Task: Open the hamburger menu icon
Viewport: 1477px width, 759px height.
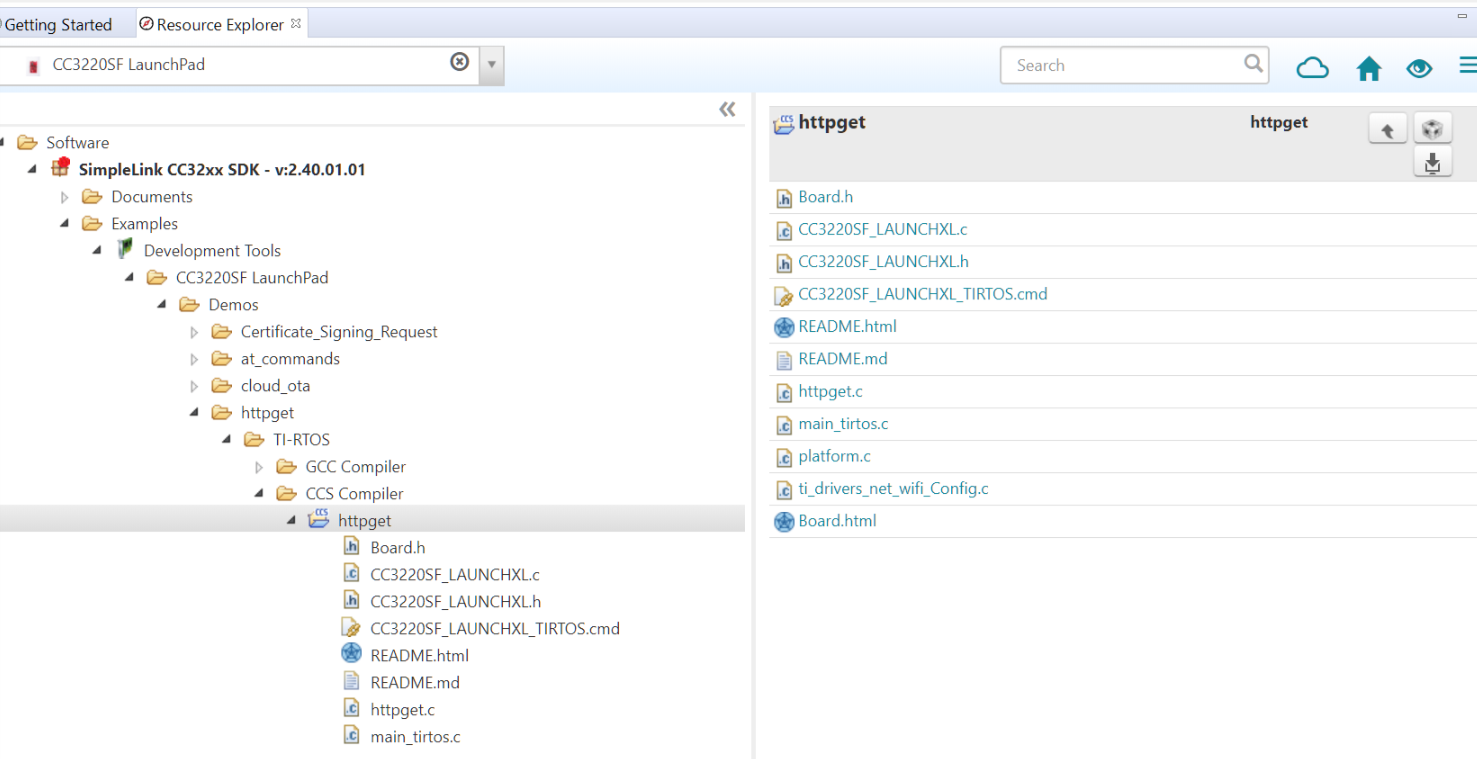Action: pyautogui.click(x=1468, y=66)
